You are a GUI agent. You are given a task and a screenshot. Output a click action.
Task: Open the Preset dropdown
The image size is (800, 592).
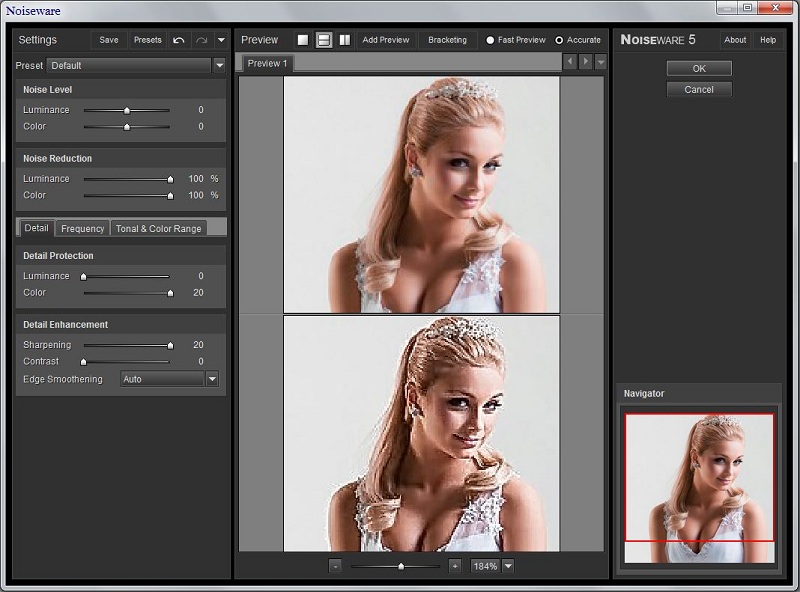[x=219, y=65]
